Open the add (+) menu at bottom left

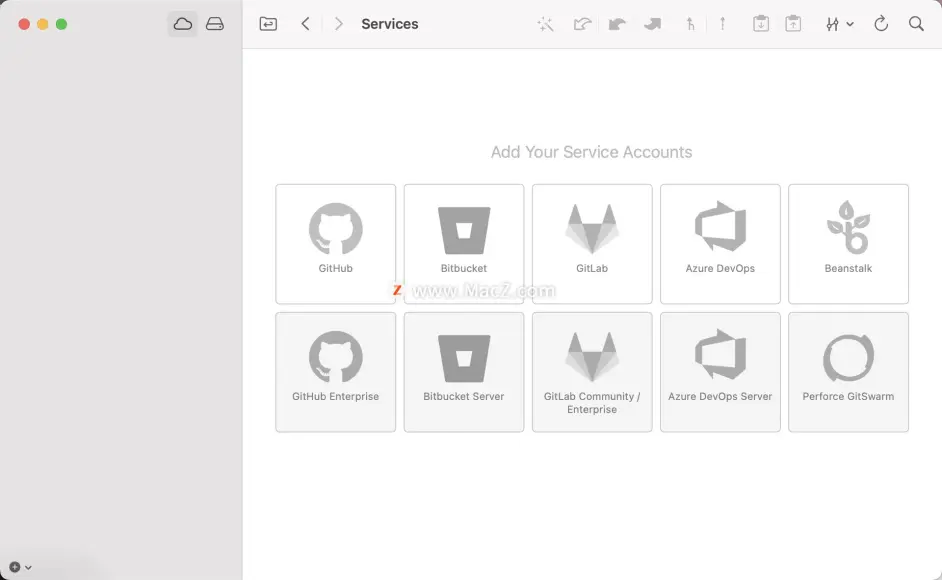pyautogui.click(x=20, y=567)
